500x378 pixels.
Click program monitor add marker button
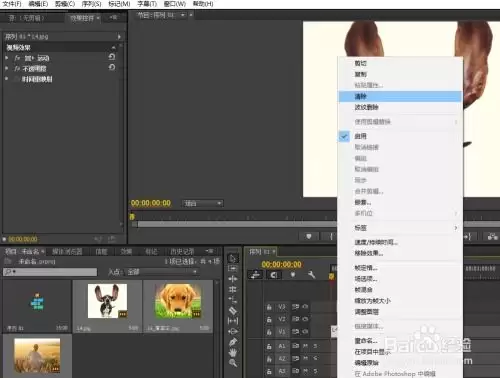[x=309, y=236]
